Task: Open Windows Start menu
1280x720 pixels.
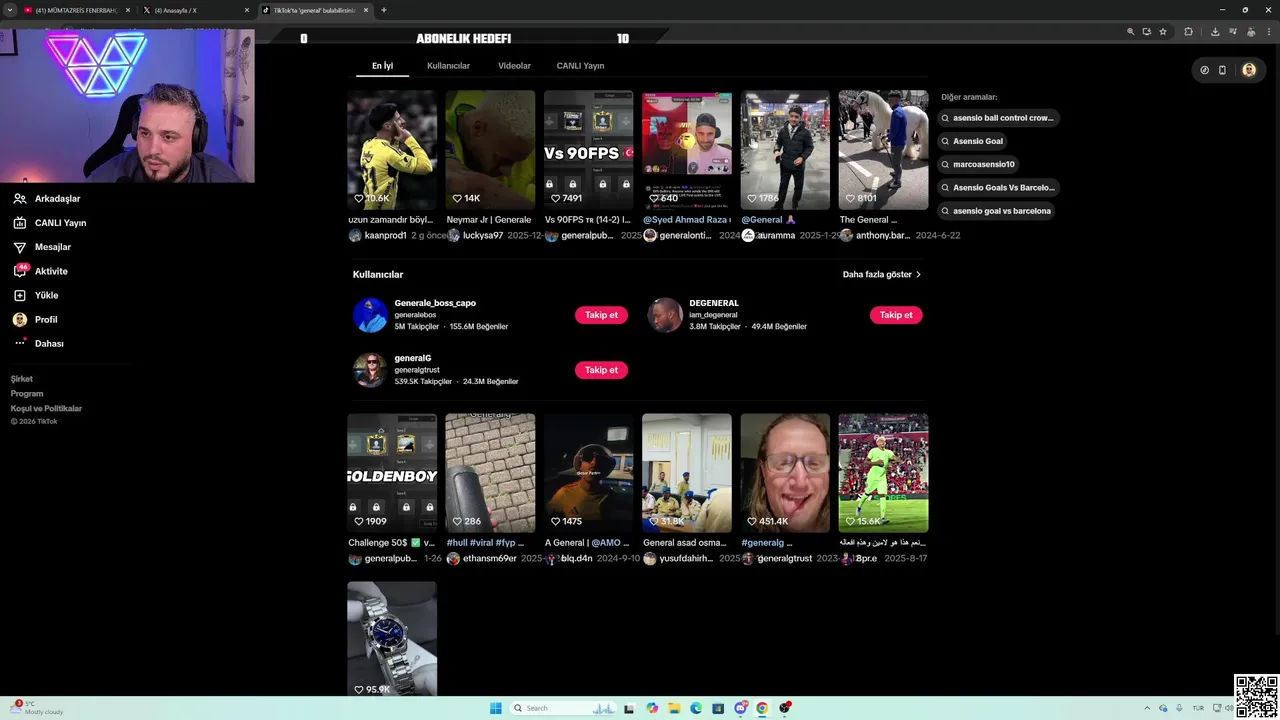Action: 495,708
